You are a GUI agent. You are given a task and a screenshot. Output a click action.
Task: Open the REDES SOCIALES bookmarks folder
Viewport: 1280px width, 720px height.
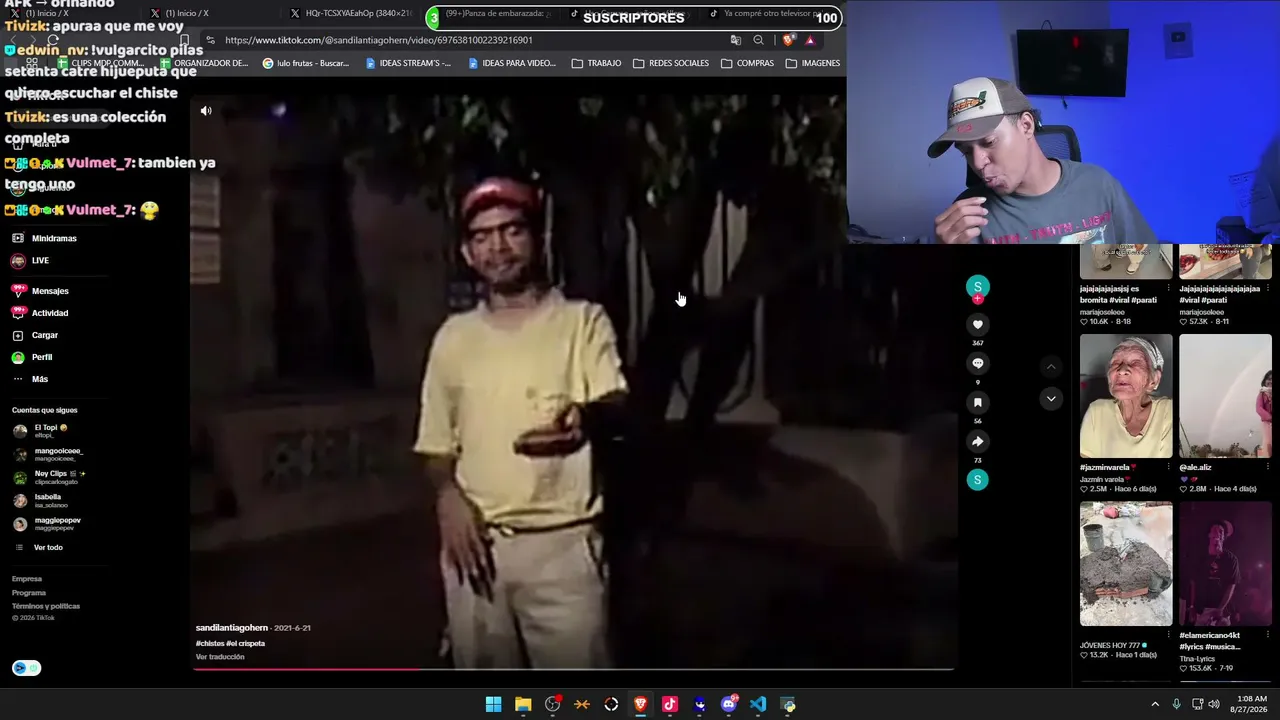[671, 63]
